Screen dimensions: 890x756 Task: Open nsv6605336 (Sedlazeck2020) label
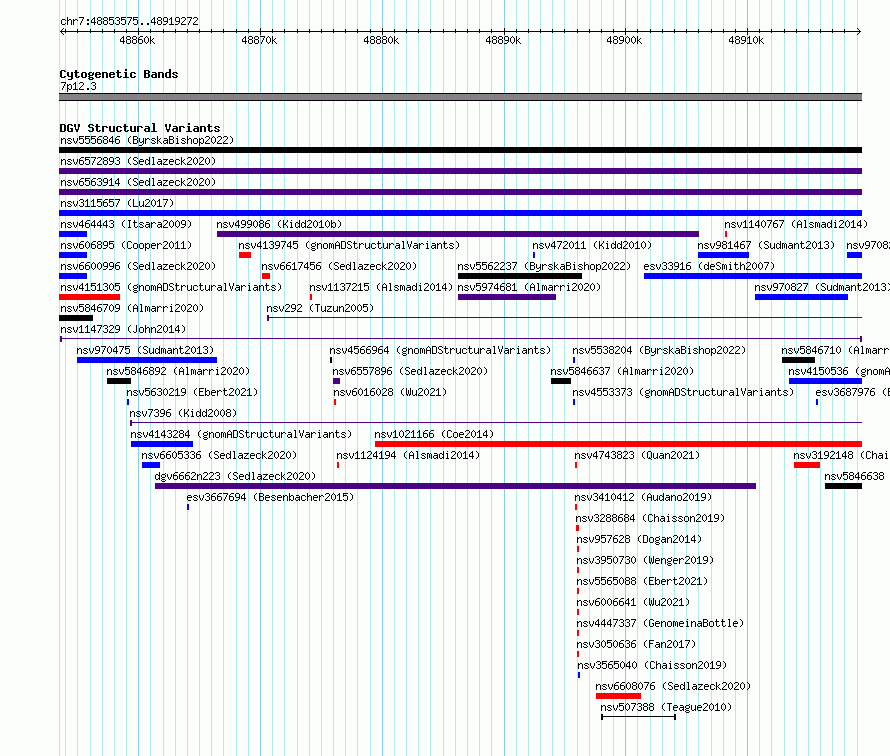point(219,455)
